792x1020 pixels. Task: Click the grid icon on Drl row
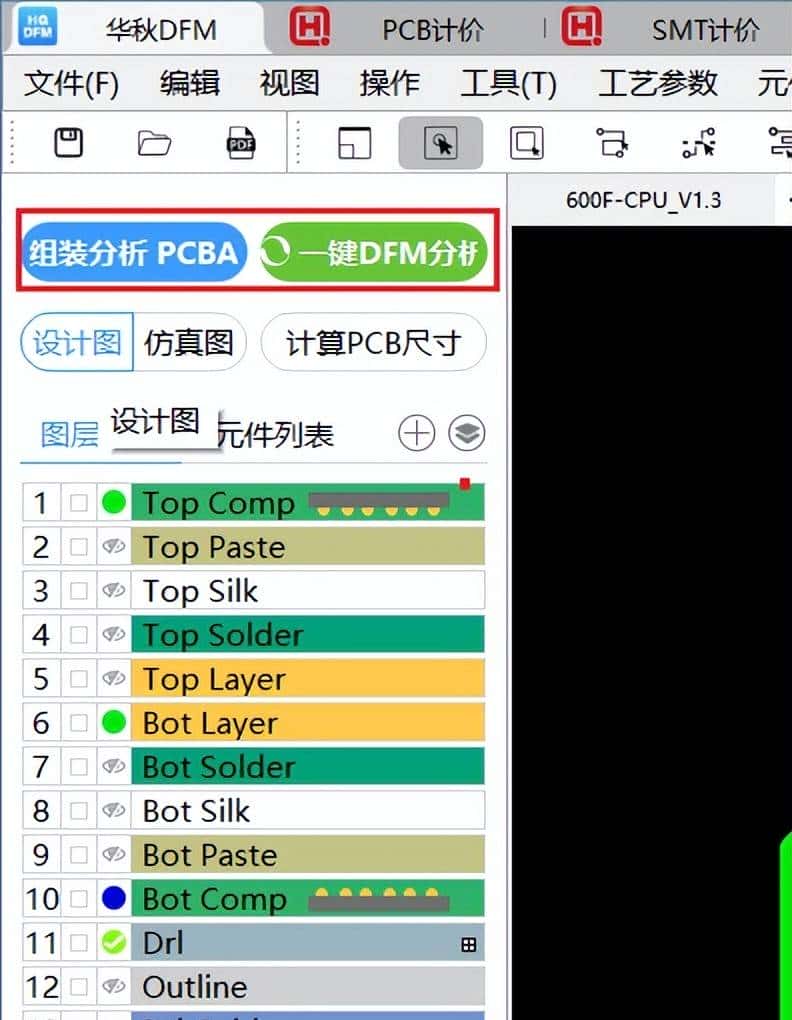tap(468, 945)
